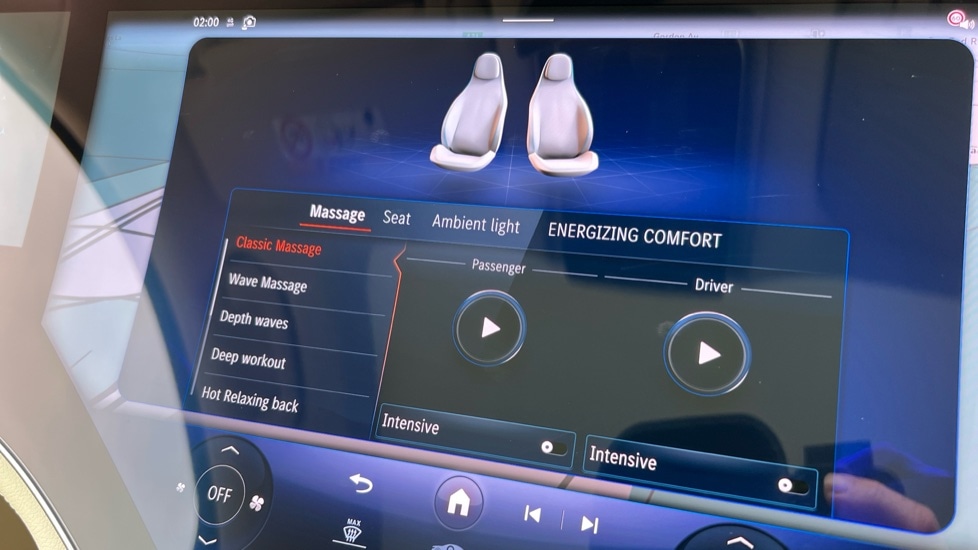
Task: Increase fan with the up chevron above OFF
Action: click(x=230, y=450)
